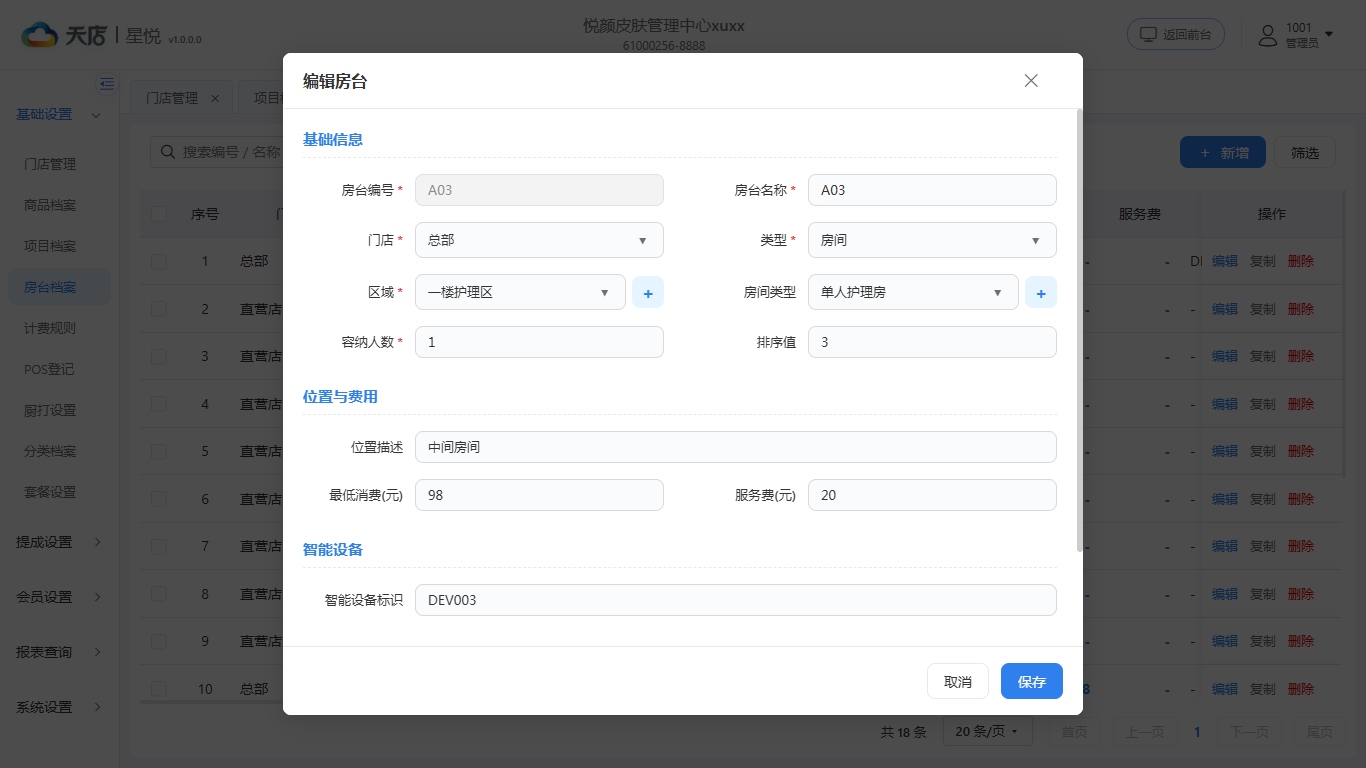Click the dialog's vertical scrollbar

pyautogui.click(x=1079, y=330)
